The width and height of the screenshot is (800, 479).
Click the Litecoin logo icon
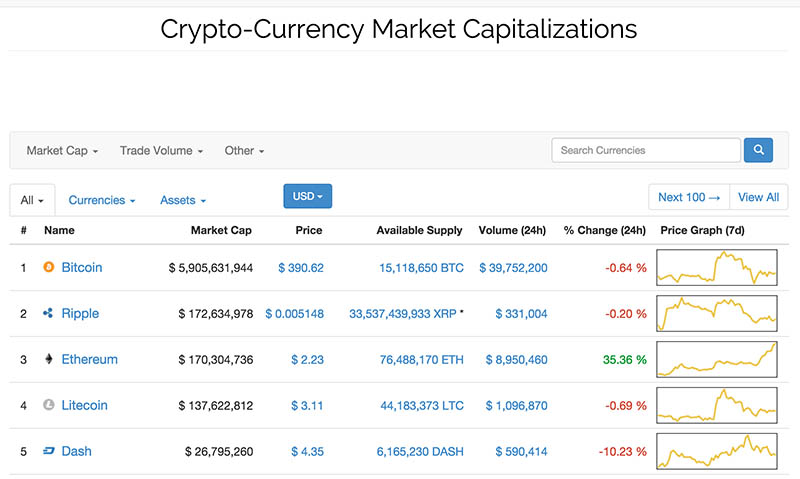(48, 405)
